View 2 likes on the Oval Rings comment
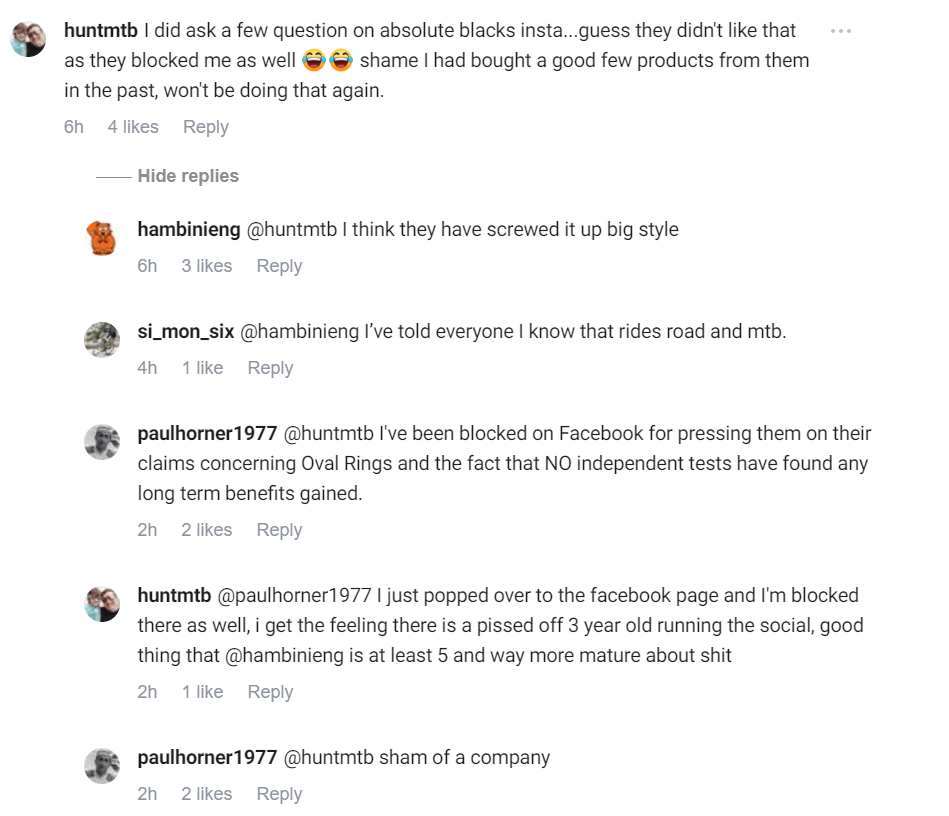This screenshot has height=816, width=949. coord(206,530)
